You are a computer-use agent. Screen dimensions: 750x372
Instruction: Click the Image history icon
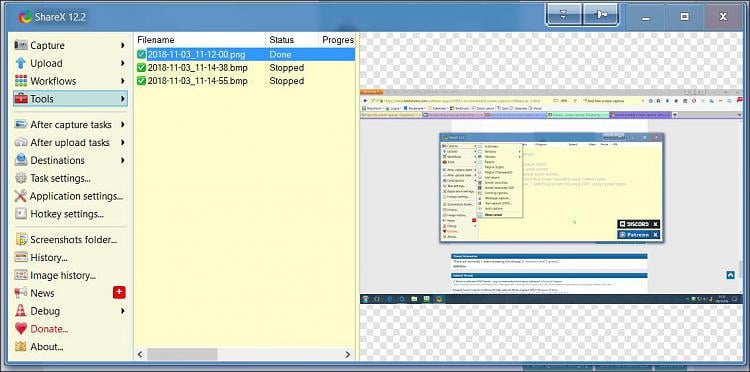tap(21, 275)
